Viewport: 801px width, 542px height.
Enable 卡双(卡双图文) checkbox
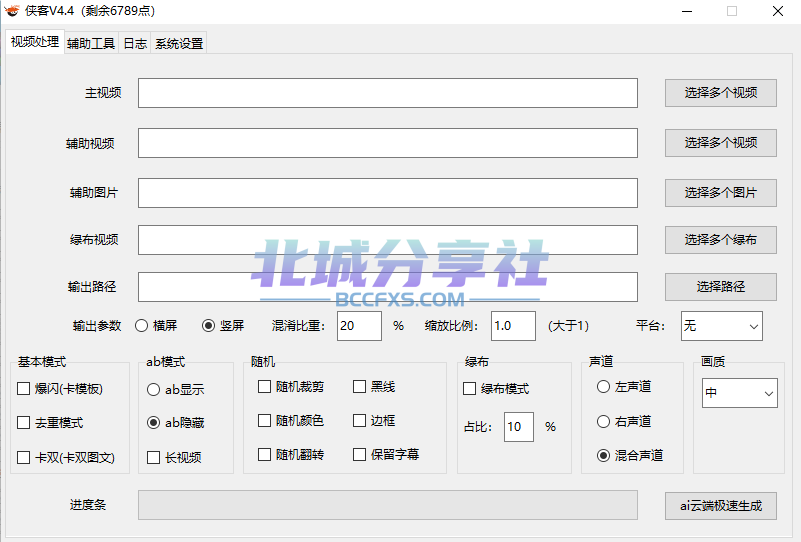click(23, 457)
